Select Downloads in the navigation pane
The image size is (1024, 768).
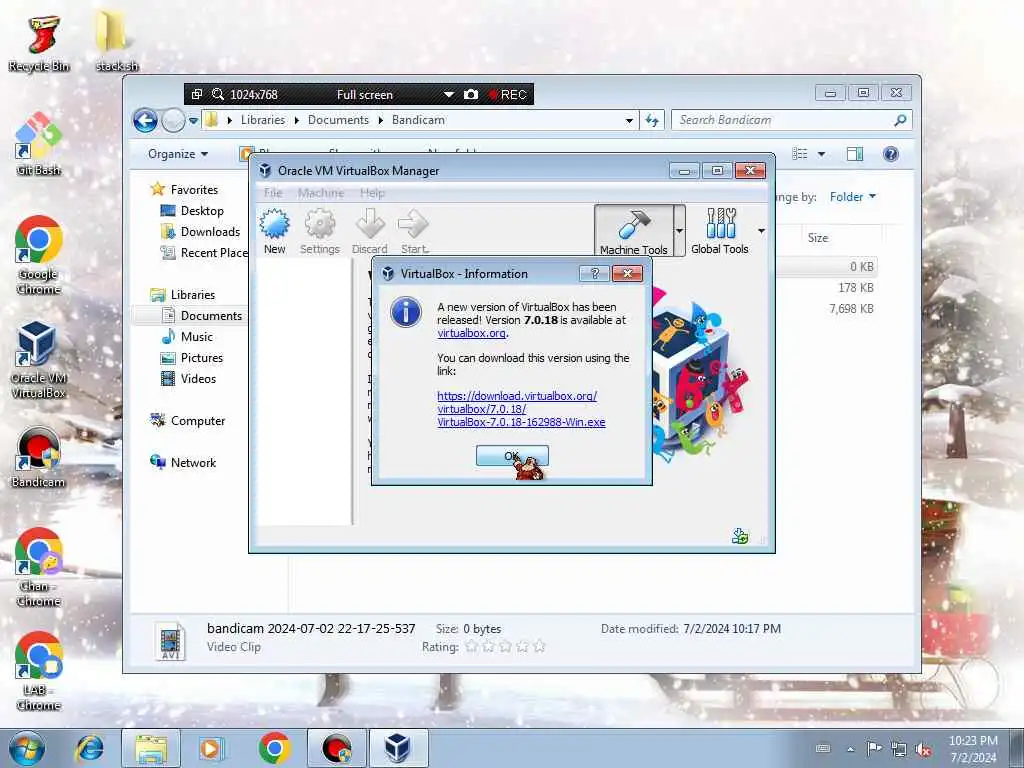tap(201, 232)
